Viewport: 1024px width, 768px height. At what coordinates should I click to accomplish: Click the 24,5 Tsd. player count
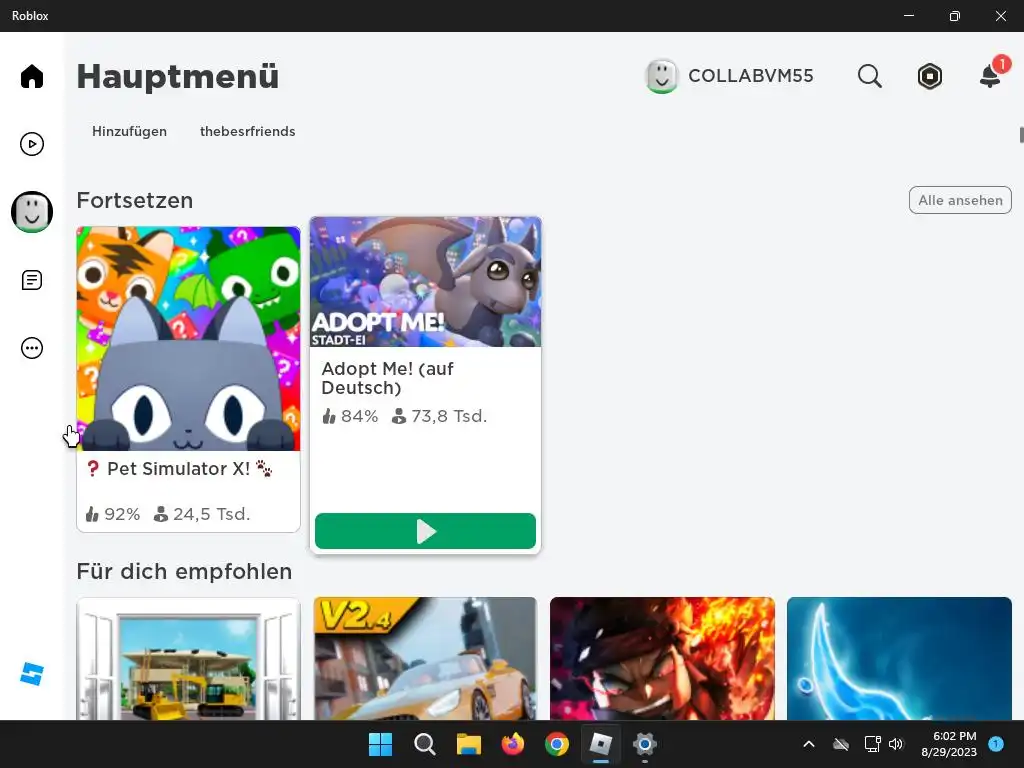pyautogui.click(x=202, y=514)
